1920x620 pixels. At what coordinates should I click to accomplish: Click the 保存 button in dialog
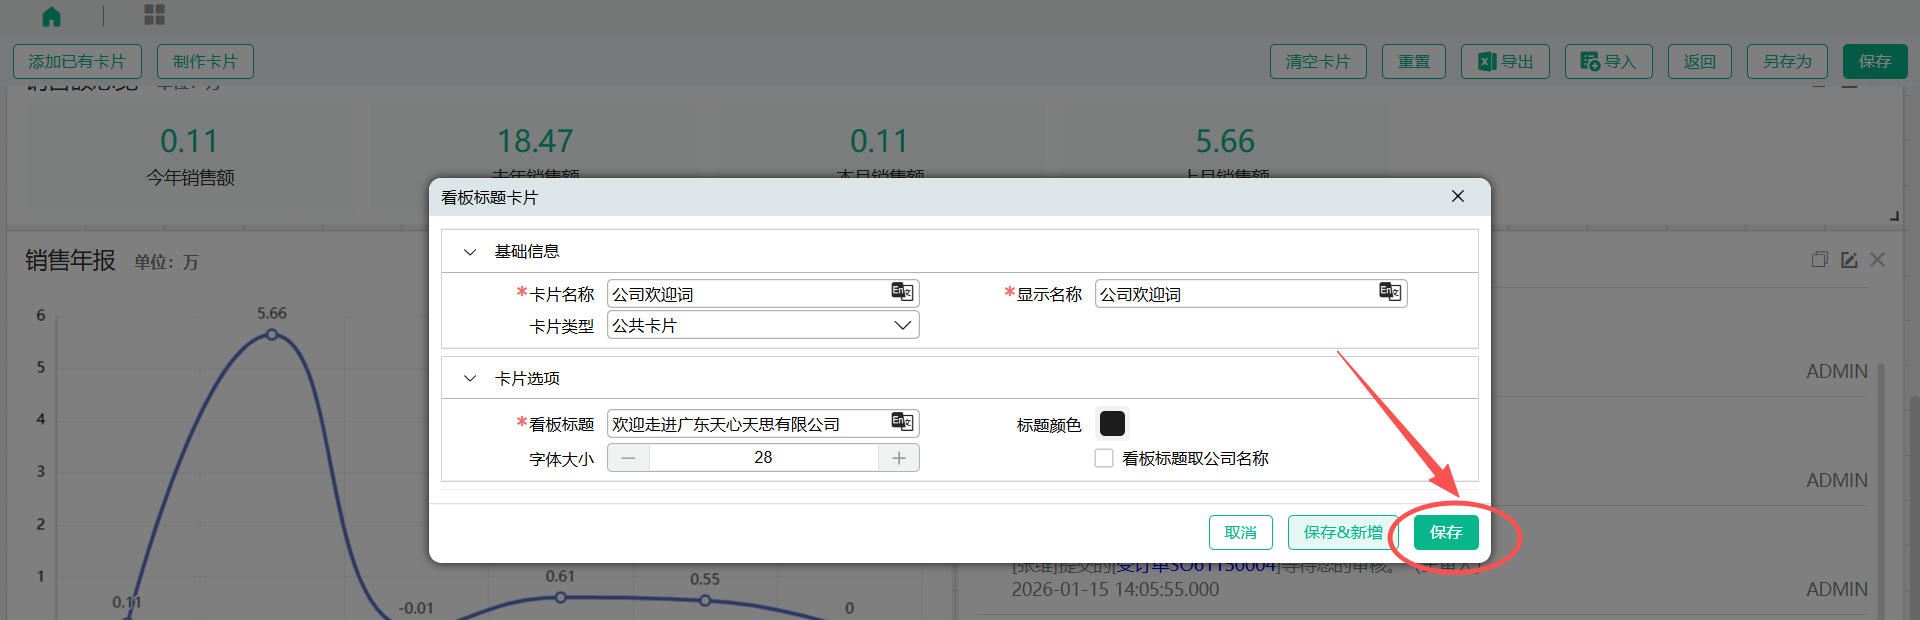click(x=1446, y=532)
